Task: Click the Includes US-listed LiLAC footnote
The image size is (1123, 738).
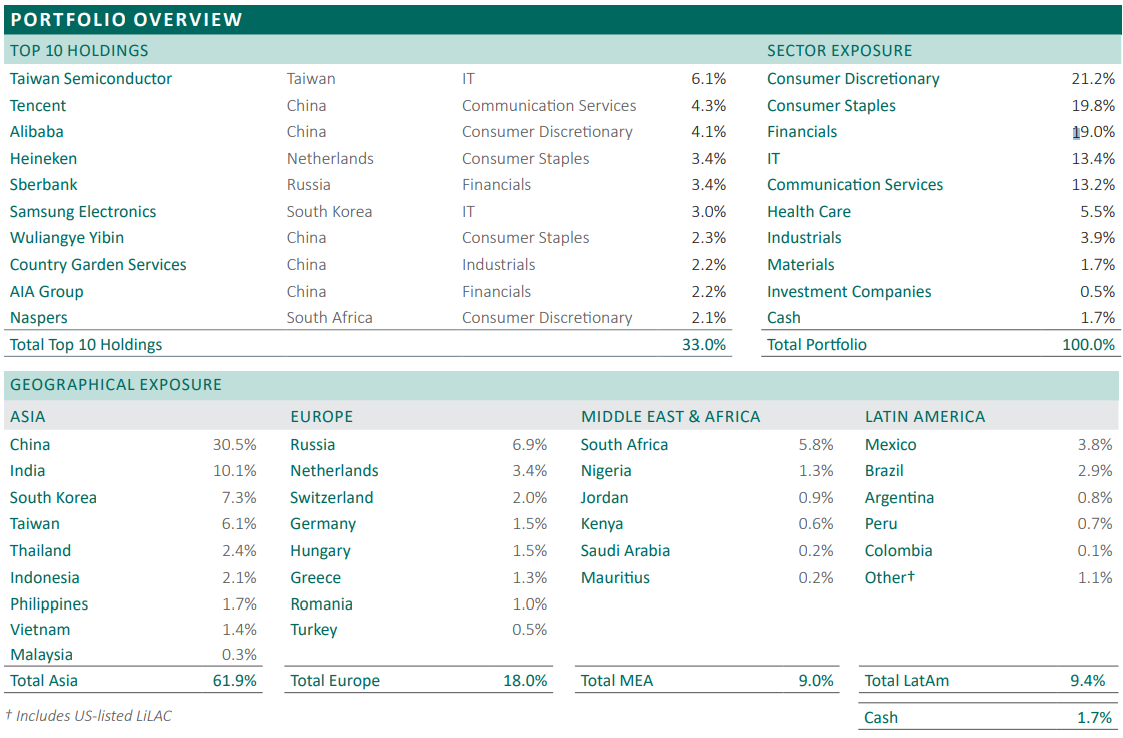Action: pos(81,715)
